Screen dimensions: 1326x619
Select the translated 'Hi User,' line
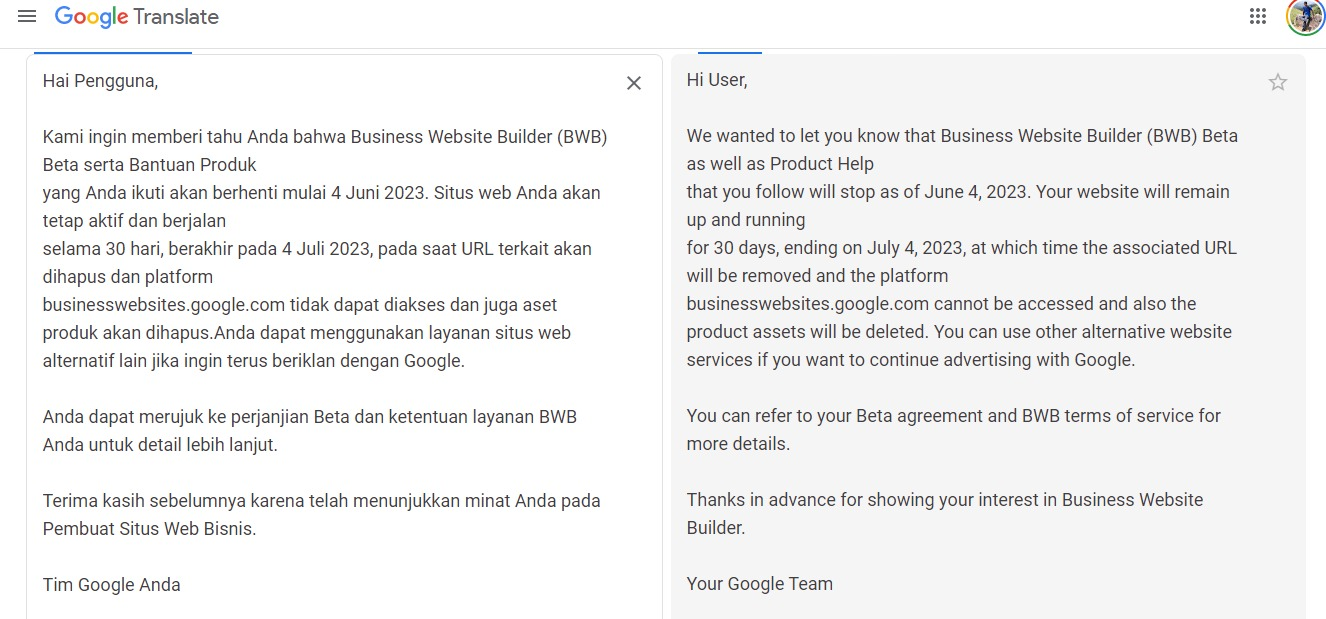click(717, 80)
